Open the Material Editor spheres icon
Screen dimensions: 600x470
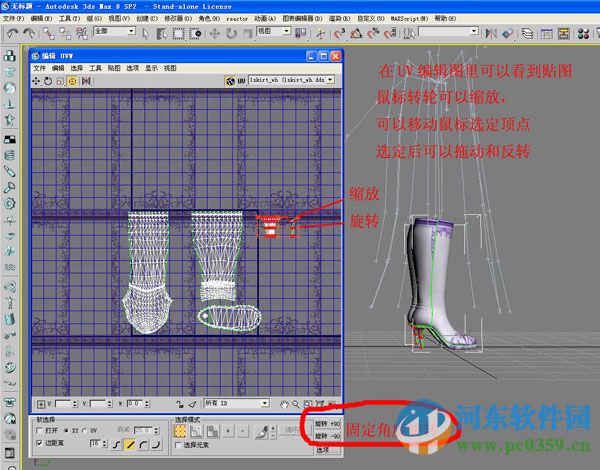pyautogui.click(x=583, y=34)
